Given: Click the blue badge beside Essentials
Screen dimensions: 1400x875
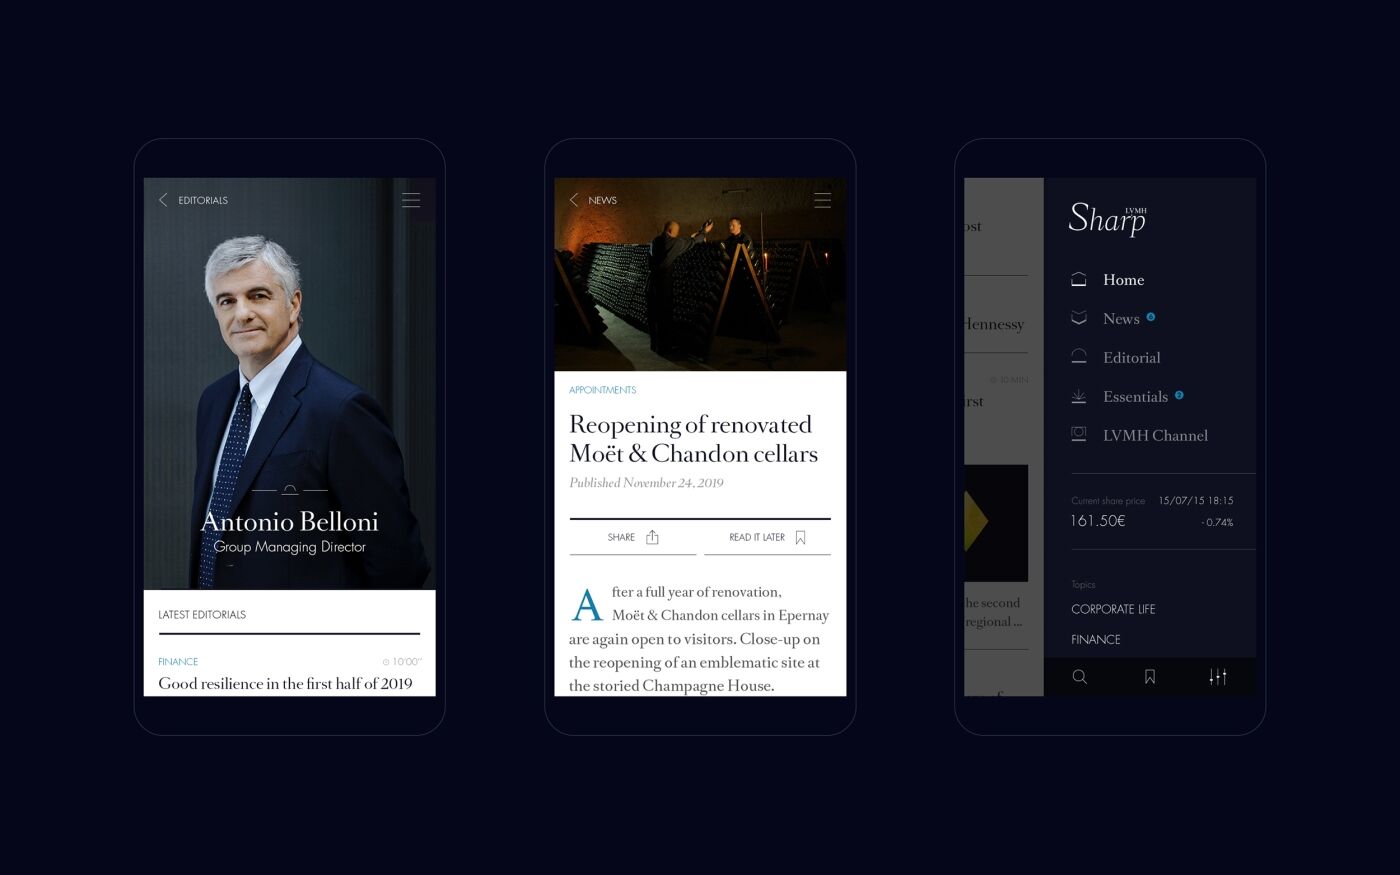Looking at the screenshot, I should pos(1179,395).
